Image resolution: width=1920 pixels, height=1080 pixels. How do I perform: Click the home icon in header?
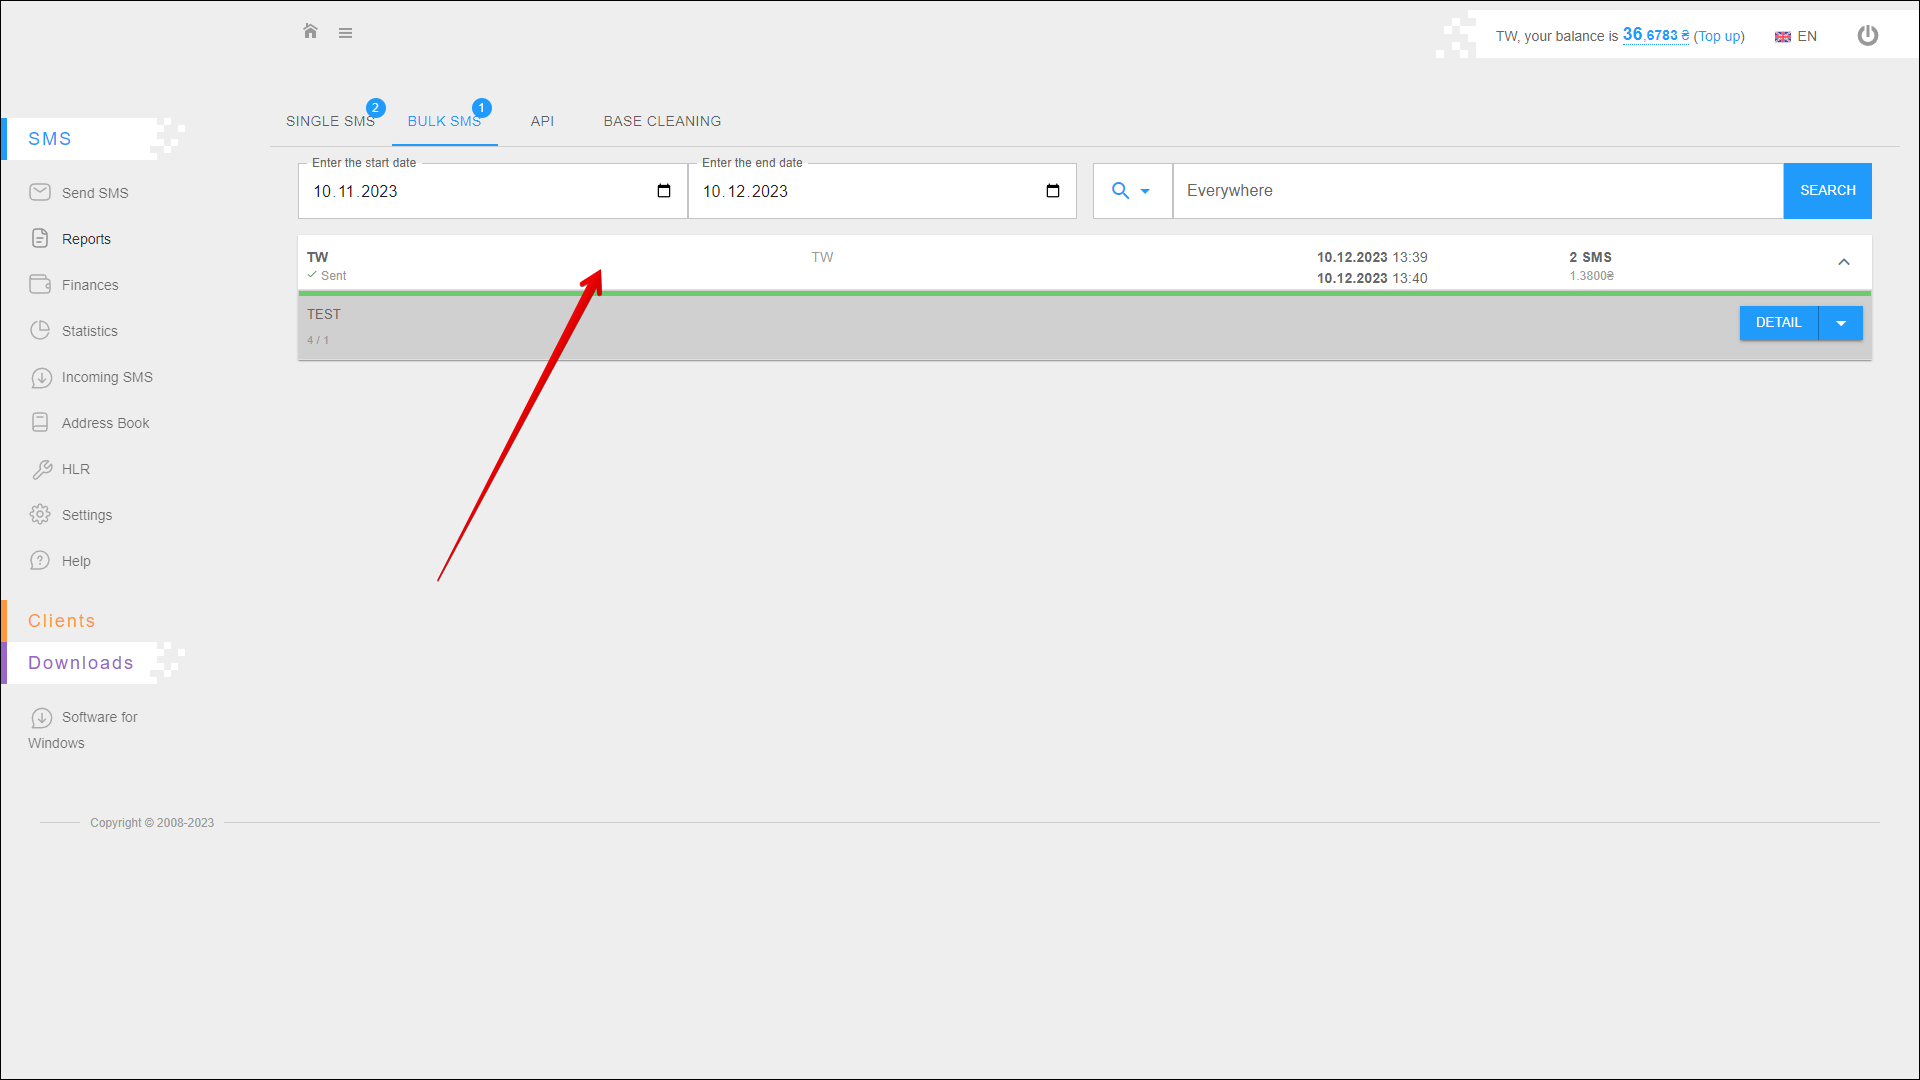310,32
